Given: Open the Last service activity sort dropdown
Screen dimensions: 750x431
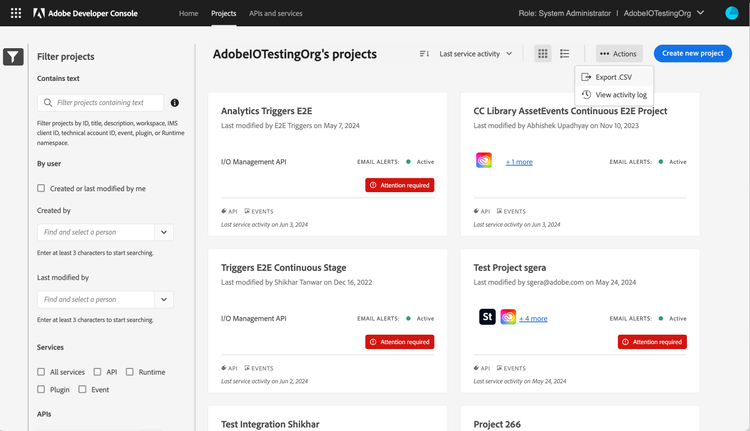Looking at the screenshot, I should (x=475, y=54).
